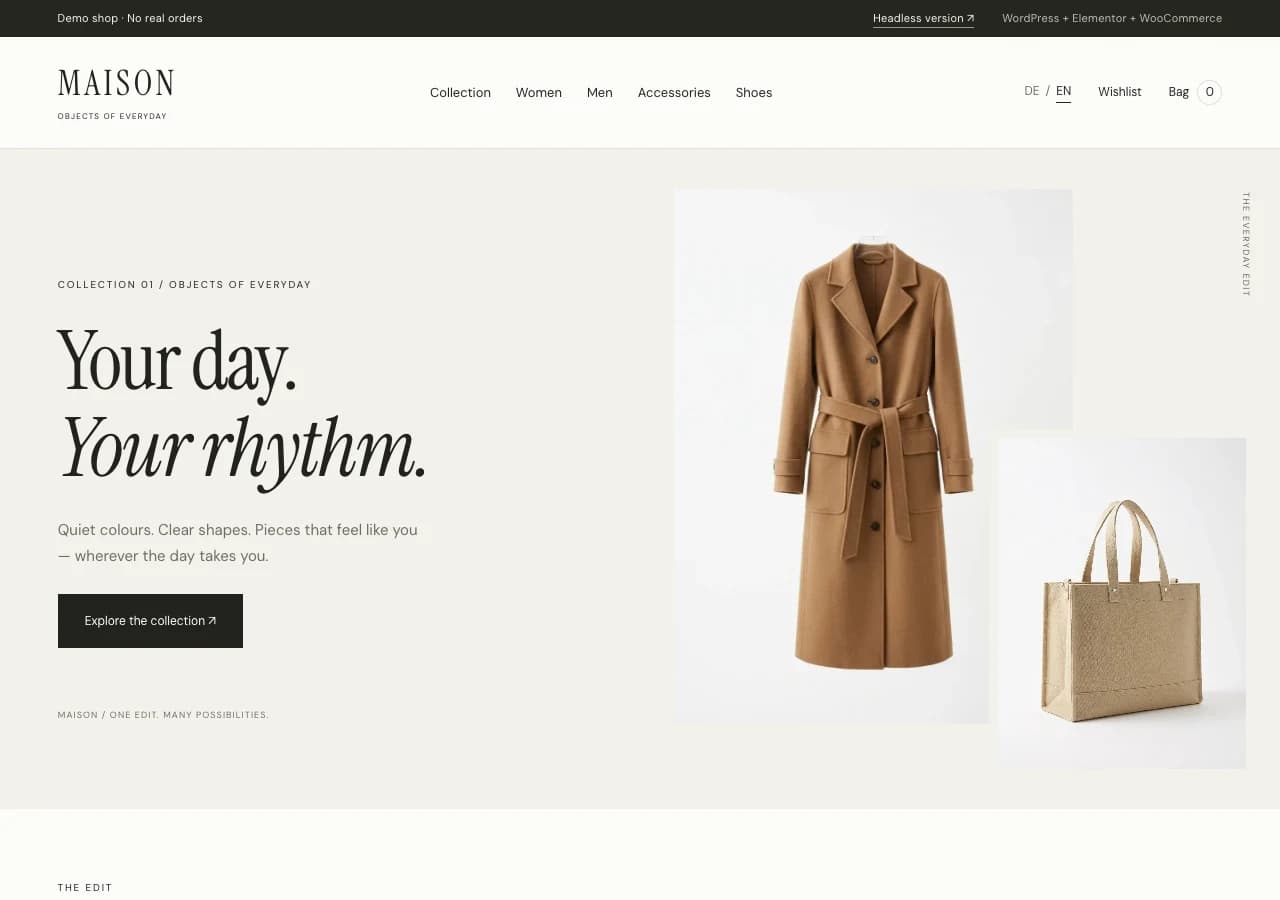Click the 'Quiet colours. Clear shapes.' paragraph
Image resolution: width=1280 pixels, height=900 pixels.
(238, 543)
